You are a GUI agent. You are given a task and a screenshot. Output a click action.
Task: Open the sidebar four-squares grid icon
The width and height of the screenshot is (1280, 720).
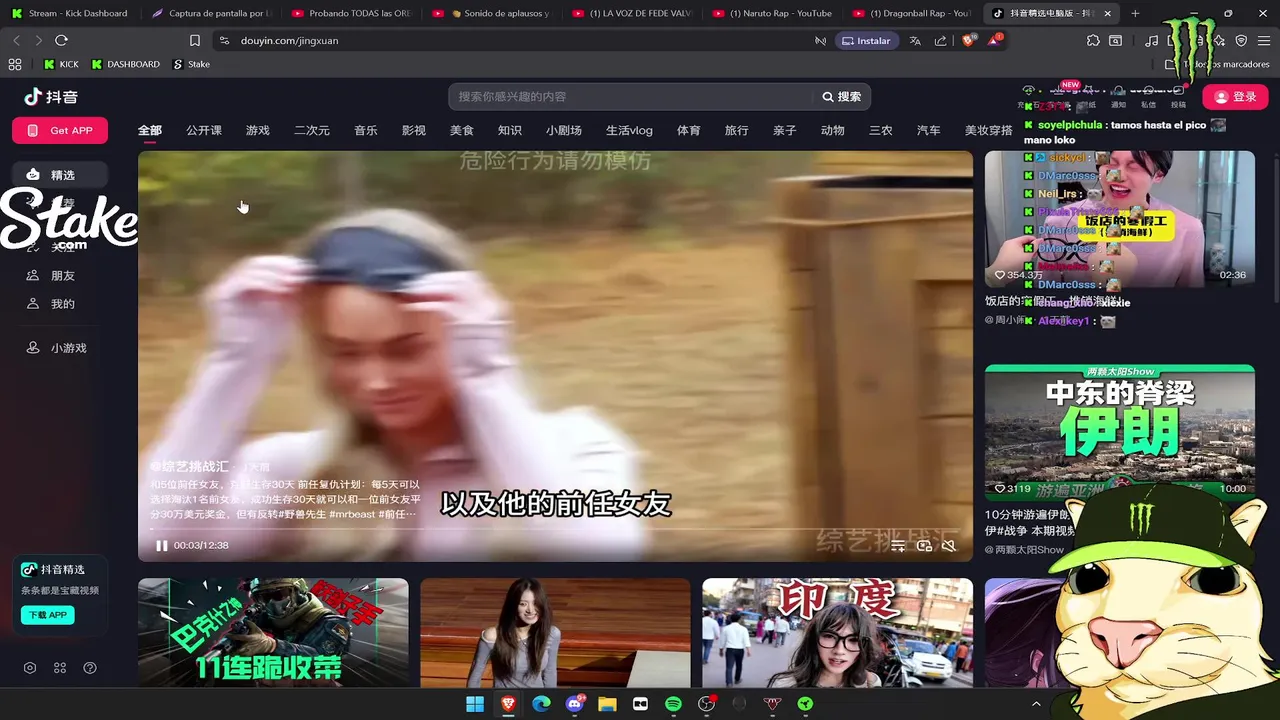pos(60,668)
